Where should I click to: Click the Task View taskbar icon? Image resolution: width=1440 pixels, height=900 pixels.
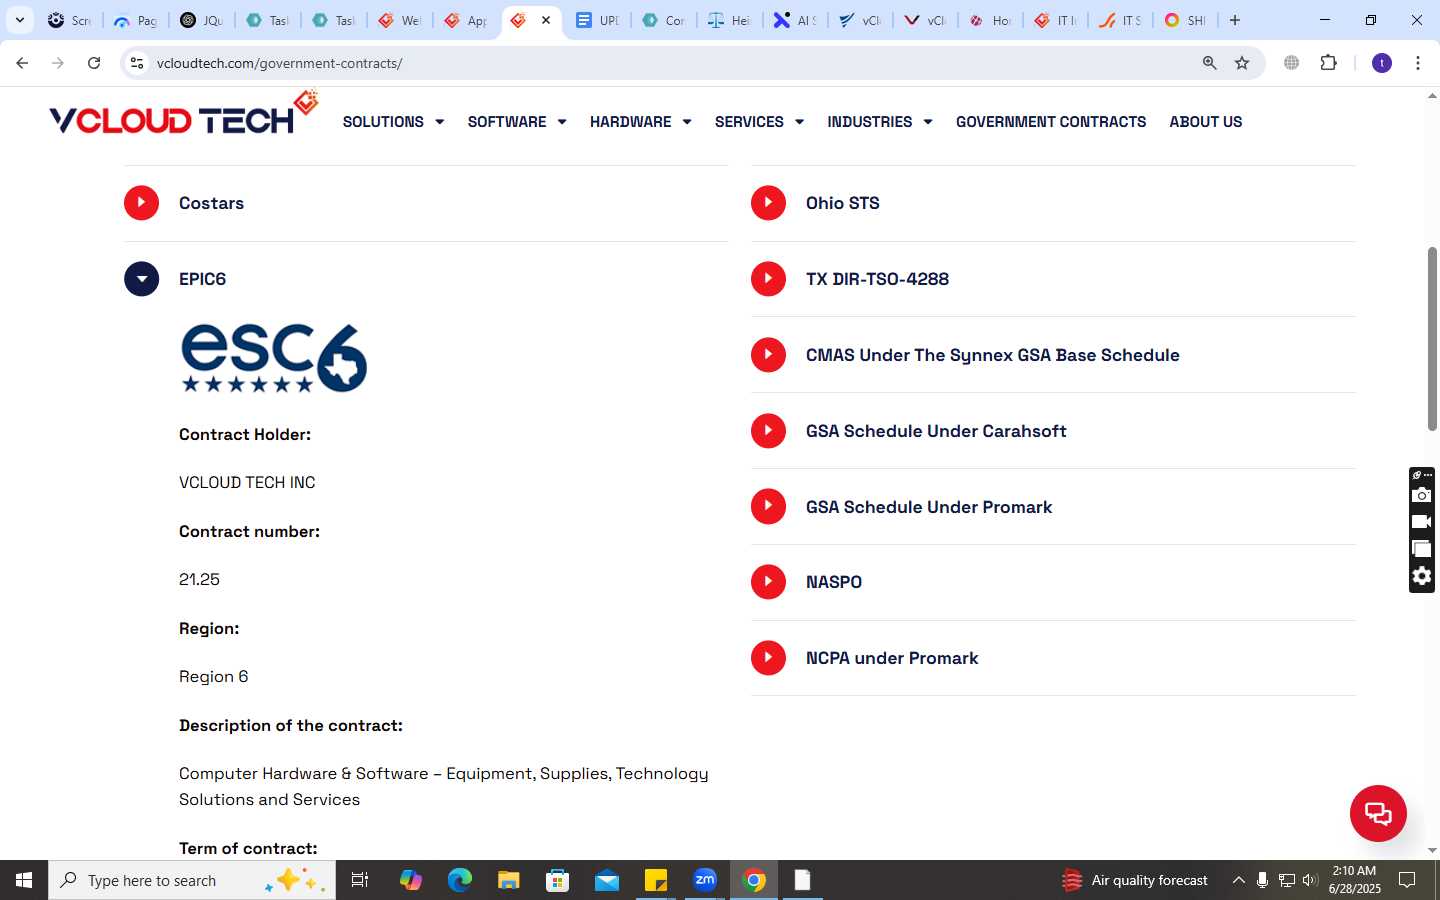pos(360,880)
